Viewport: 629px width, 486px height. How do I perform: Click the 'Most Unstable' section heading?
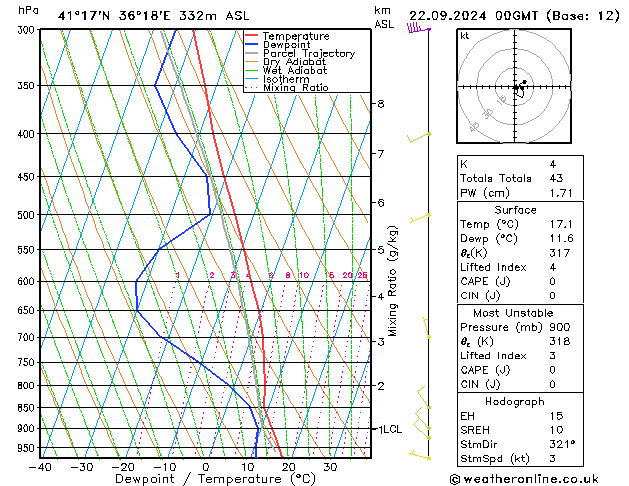[x=513, y=313]
